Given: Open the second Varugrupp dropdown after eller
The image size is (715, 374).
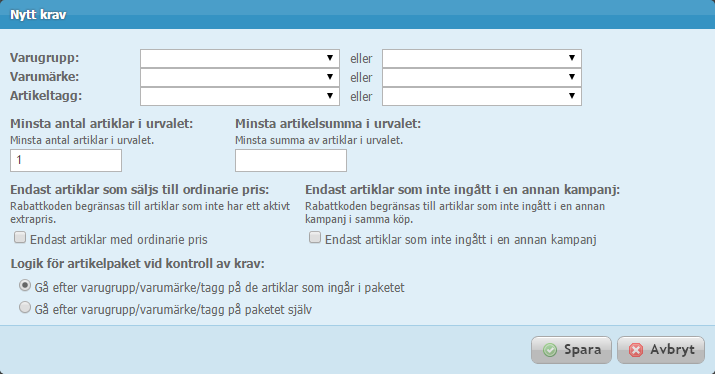Looking at the screenshot, I should pos(482,58).
